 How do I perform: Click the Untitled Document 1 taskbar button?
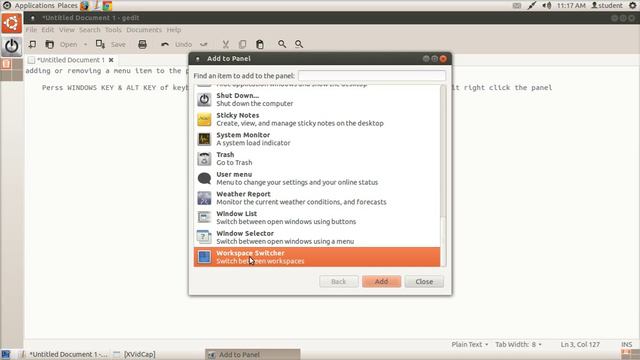pyautogui.click(x=64, y=354)
